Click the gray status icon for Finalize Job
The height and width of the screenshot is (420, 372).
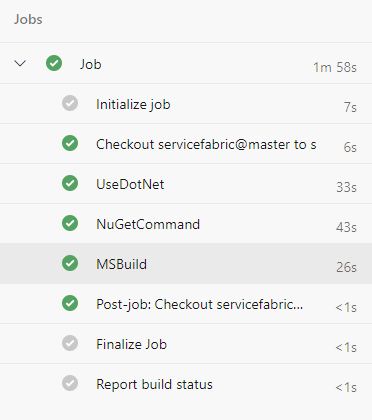[x=70, y=343]
